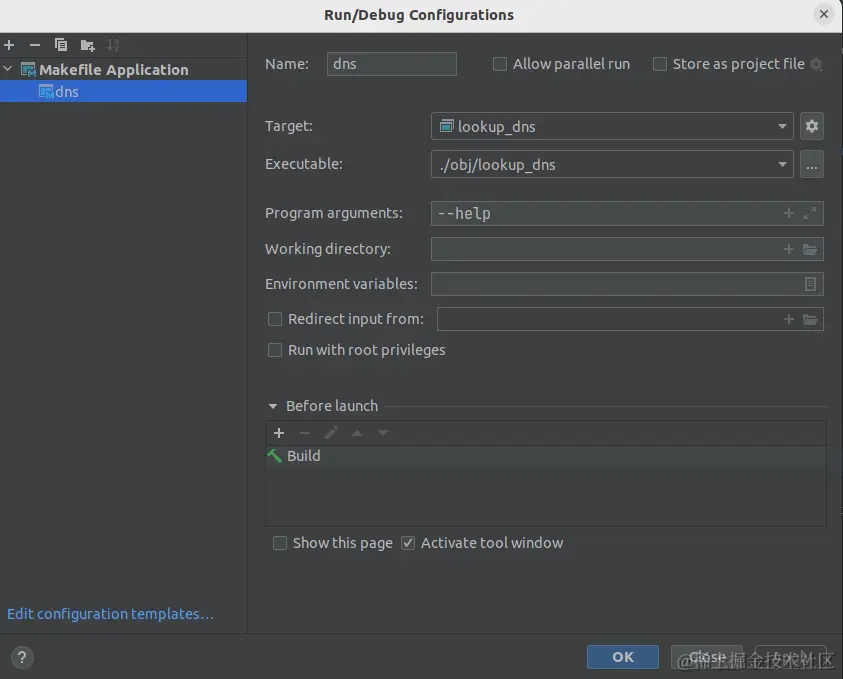Add a new run configuration
The height and width of the screenshot is (679, 843).
(x=9, y=45)
